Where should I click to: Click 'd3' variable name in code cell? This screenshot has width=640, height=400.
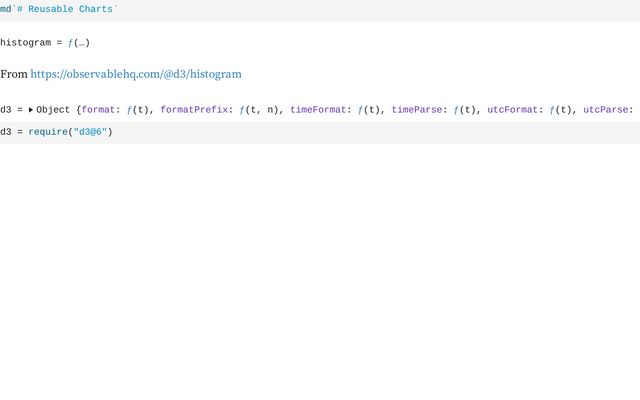pos(5,132)
